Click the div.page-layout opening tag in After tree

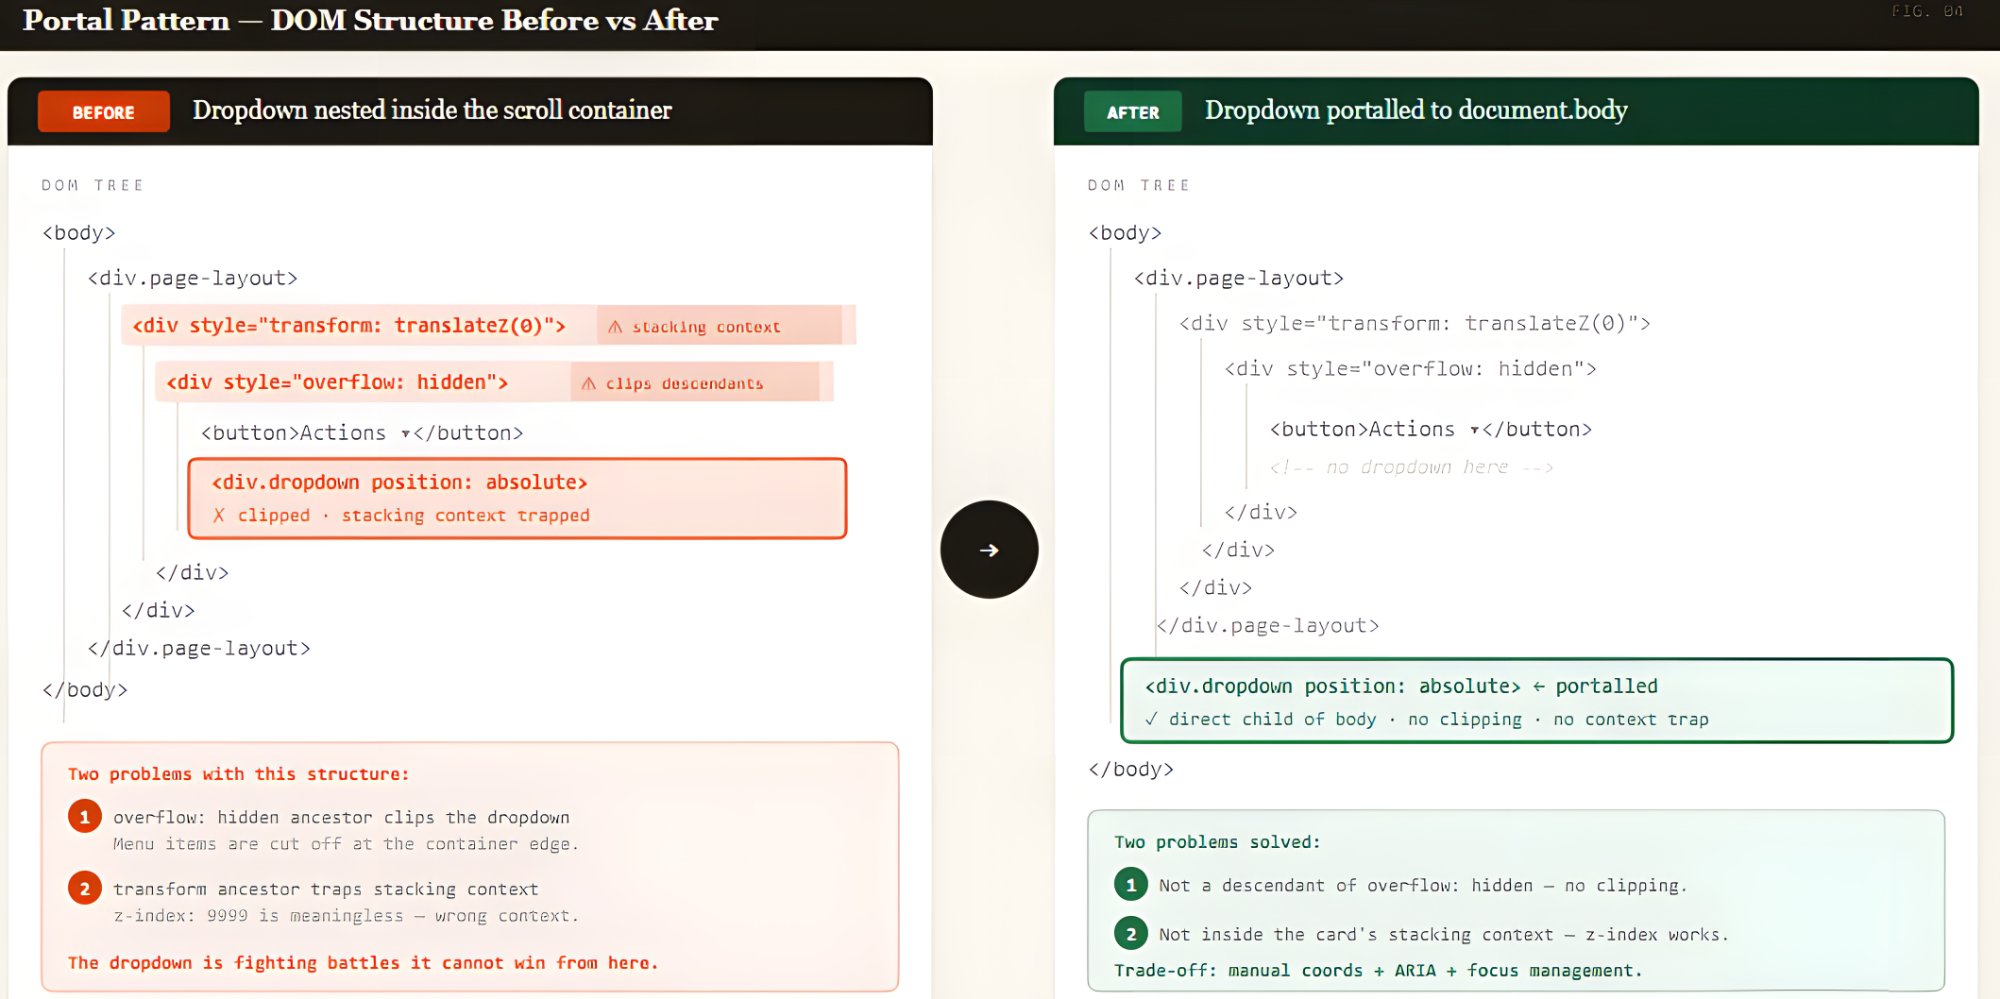point(1238,278)
